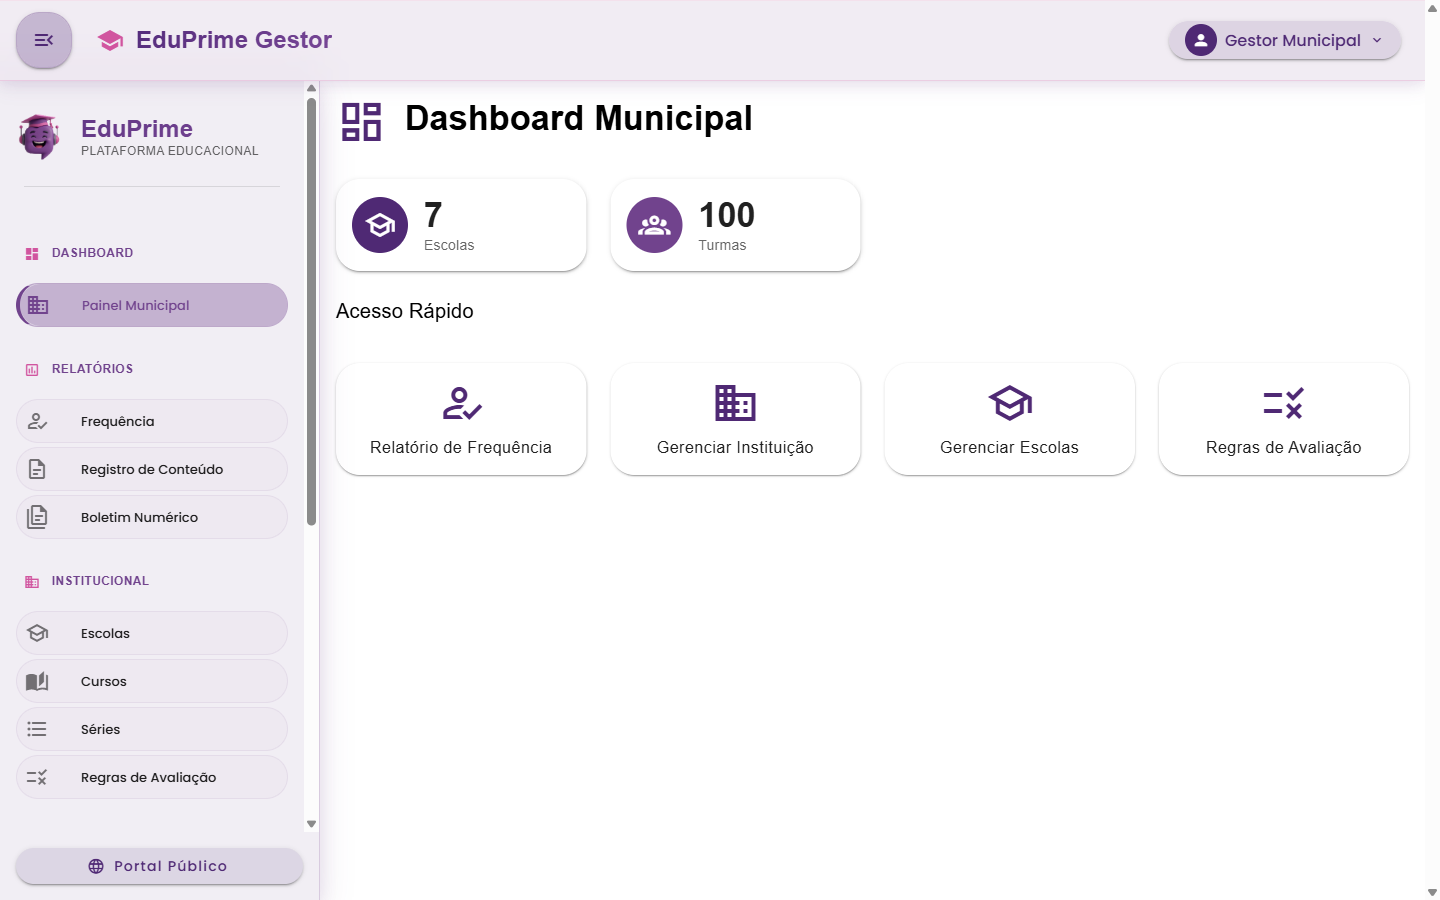Select Painel Municipal in the sidebar
Viewport: 1440px width, 900px height.
pyautogui.click(x=150, y=305)
